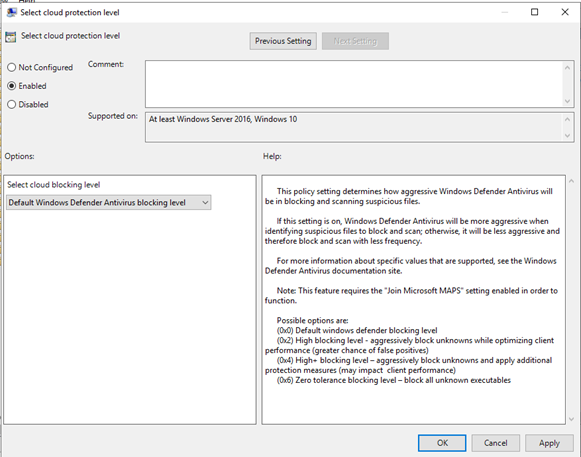Click the Supported on scroll-up arrow
The image size is (581, 457).
click(567, 119)
